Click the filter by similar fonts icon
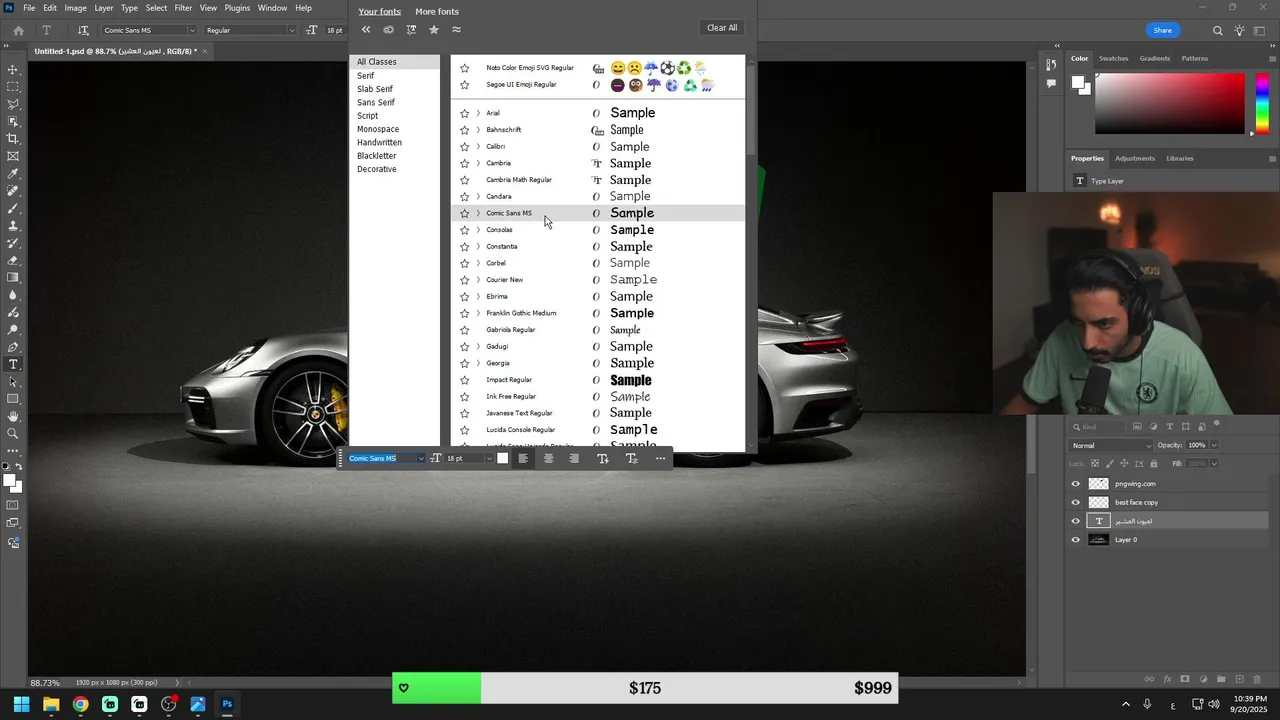 [x=456, y=29]
